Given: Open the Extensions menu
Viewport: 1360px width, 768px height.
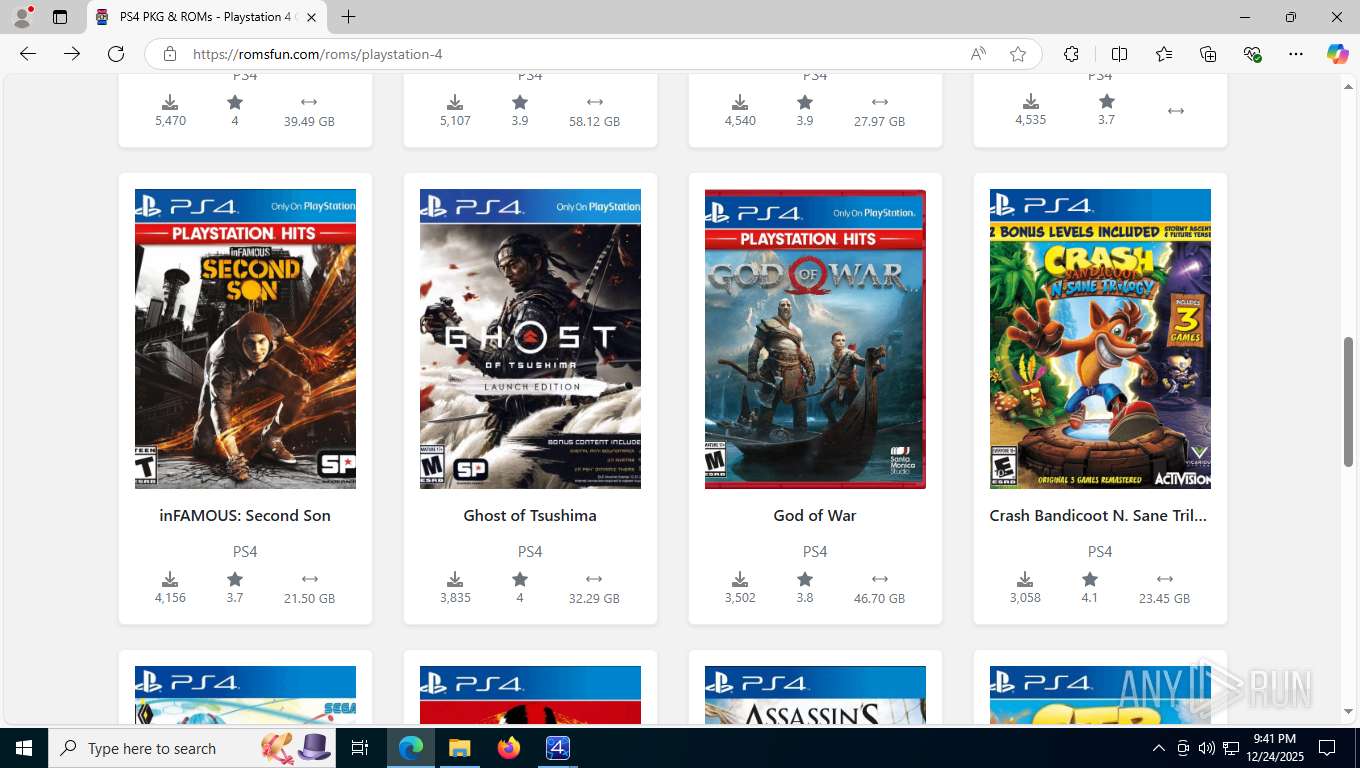Looking at the screenshot, I should pyautogui.click(x=1071, y=54).
